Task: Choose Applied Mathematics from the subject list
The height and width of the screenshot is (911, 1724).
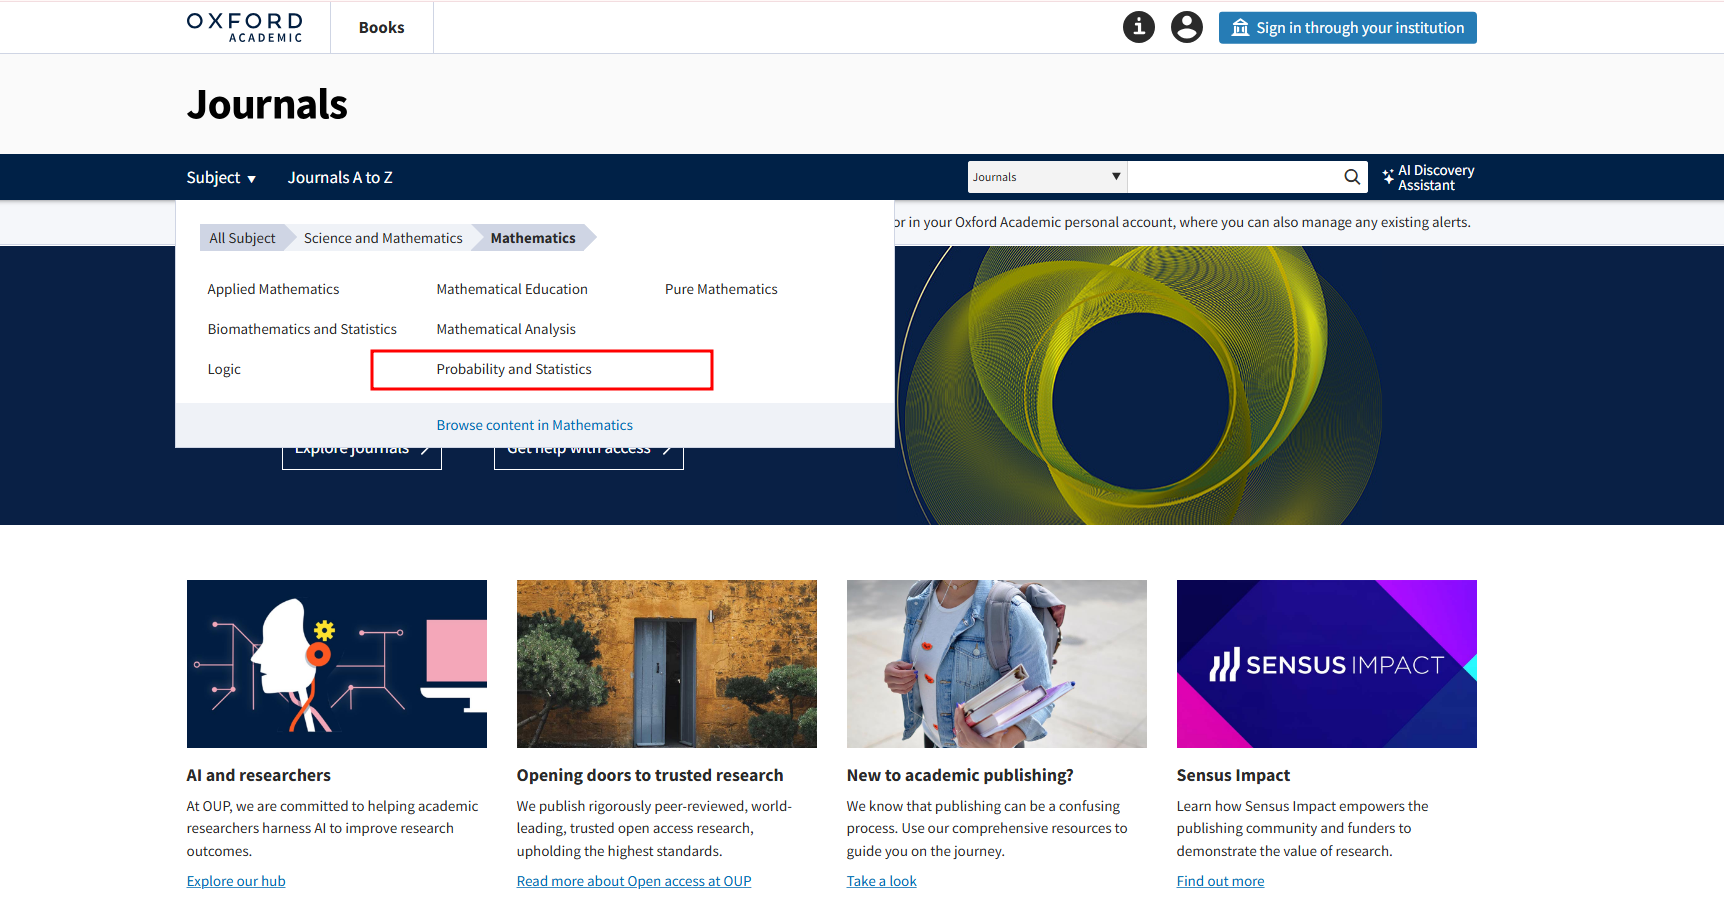Action: pos(273,289)
